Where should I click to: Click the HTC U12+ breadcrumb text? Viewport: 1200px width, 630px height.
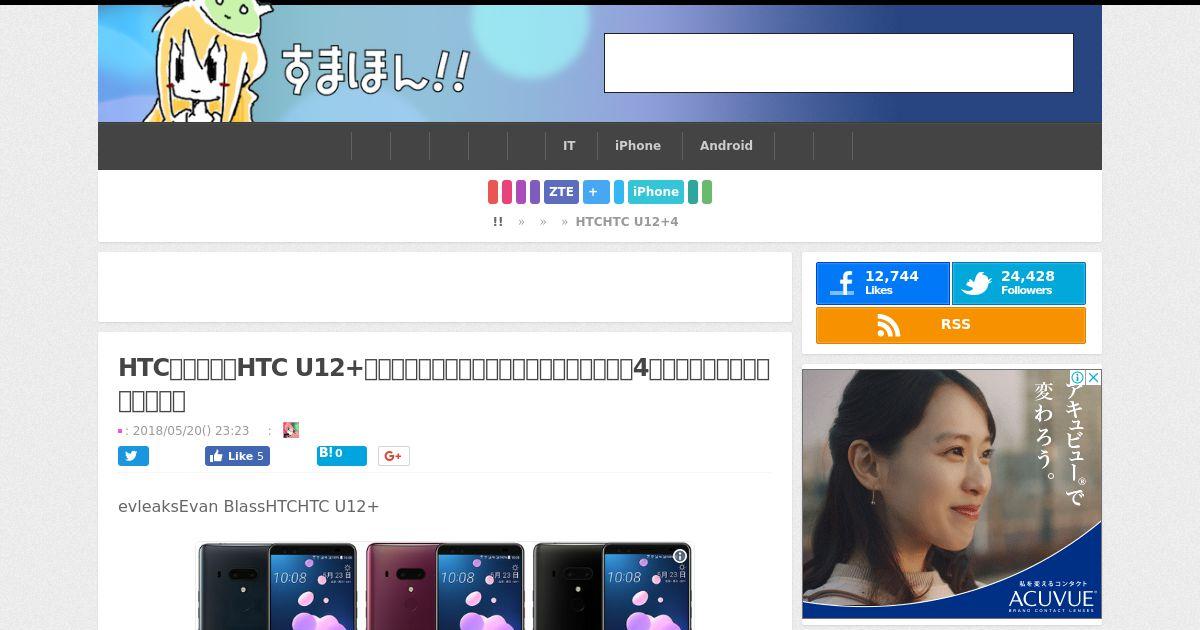(x=627, y=222)
